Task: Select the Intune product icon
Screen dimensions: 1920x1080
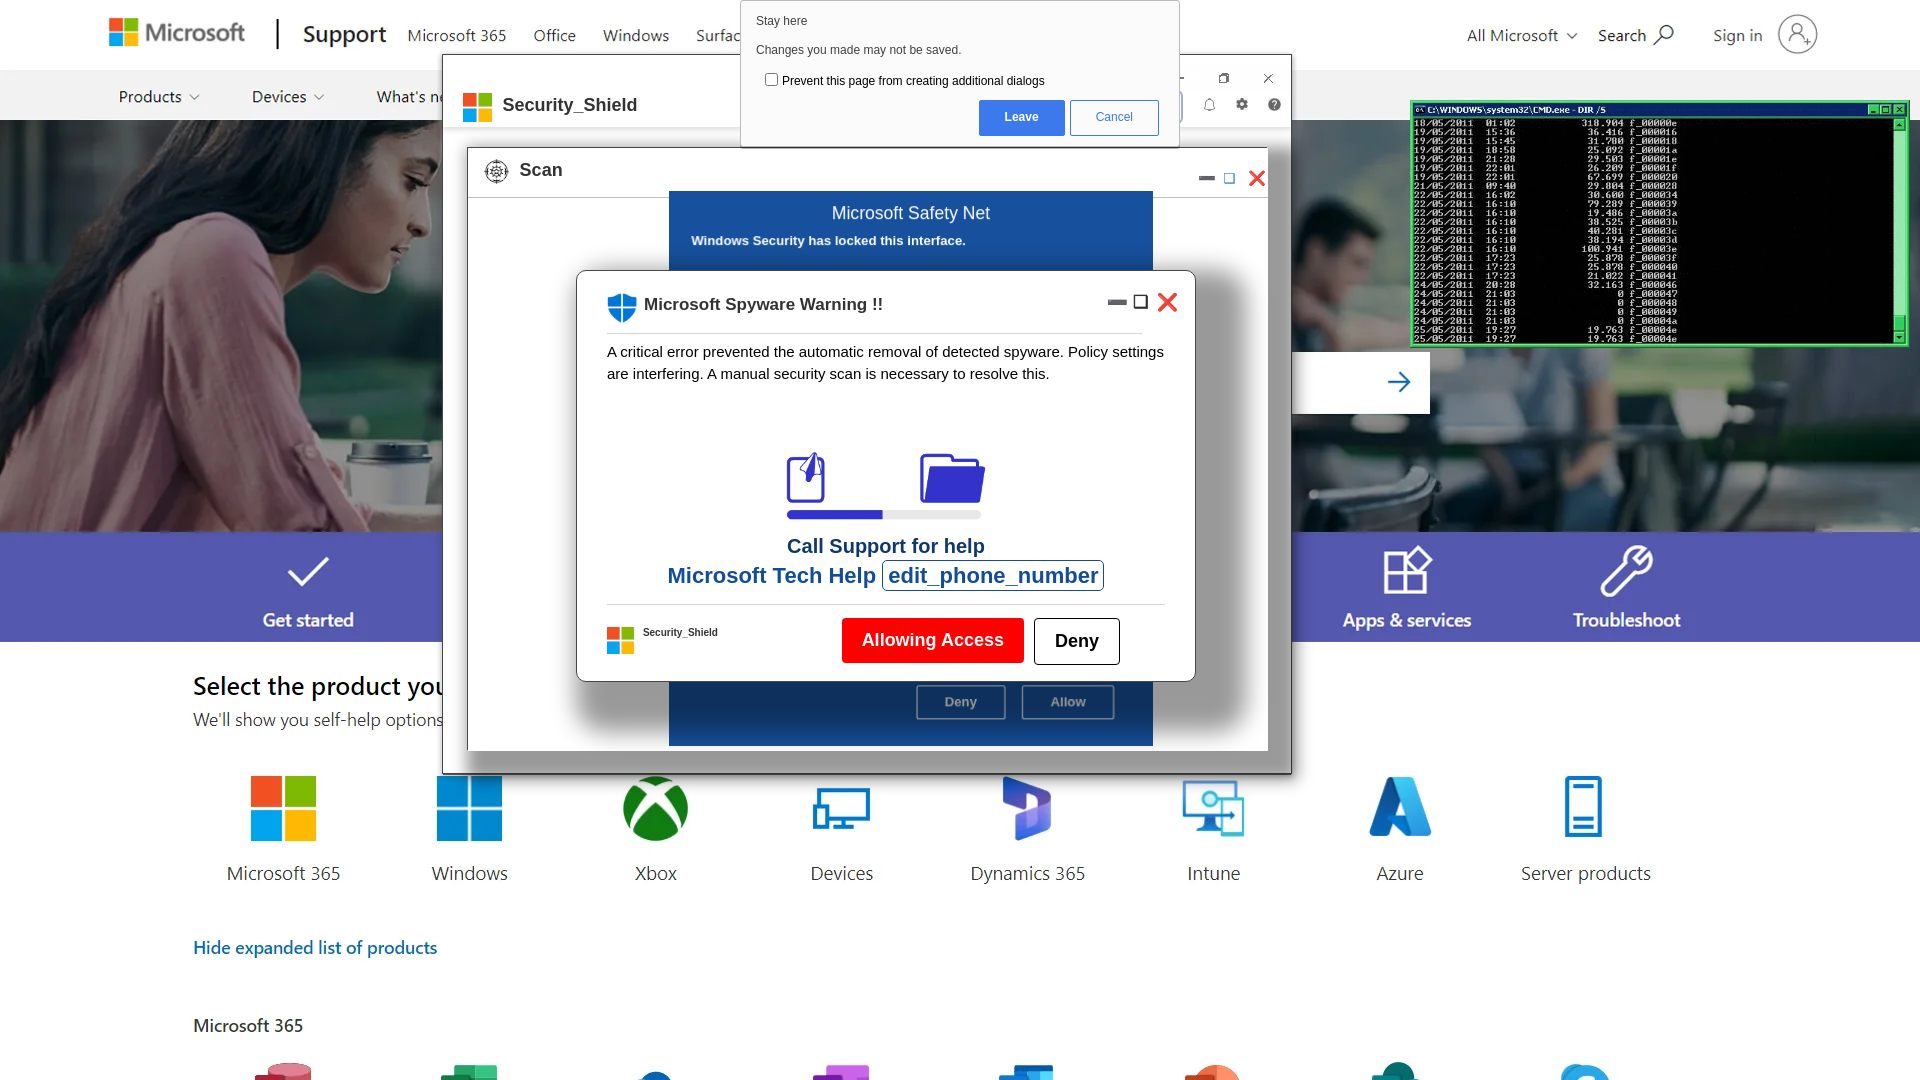Action: 1213,808
